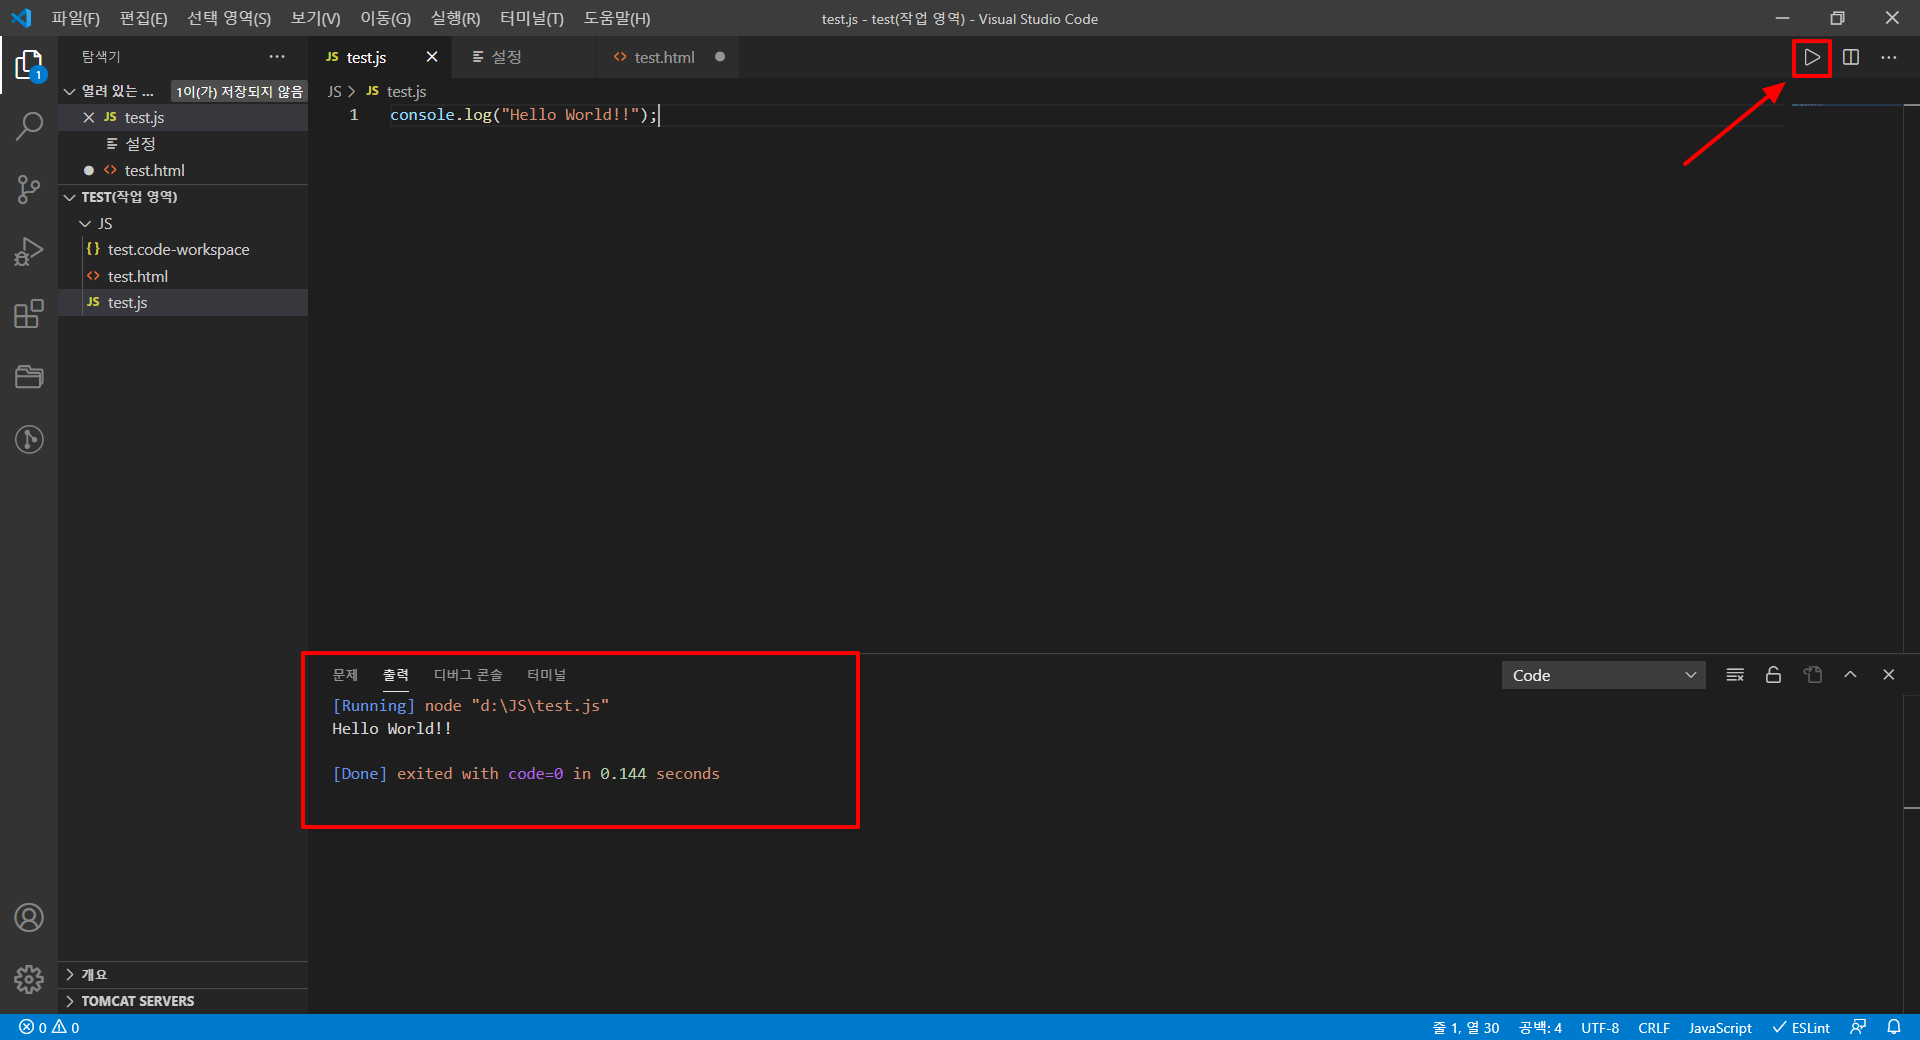Change end of line sequence CRLF

click(x=1654, y=1027)
